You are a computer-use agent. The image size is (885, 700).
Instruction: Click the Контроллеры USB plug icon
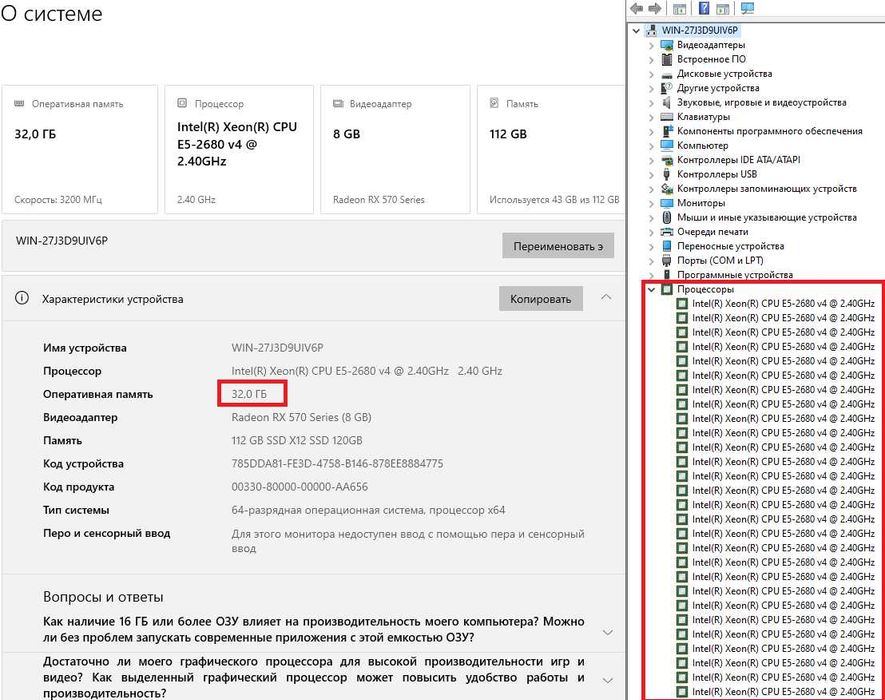click(667, 174)
